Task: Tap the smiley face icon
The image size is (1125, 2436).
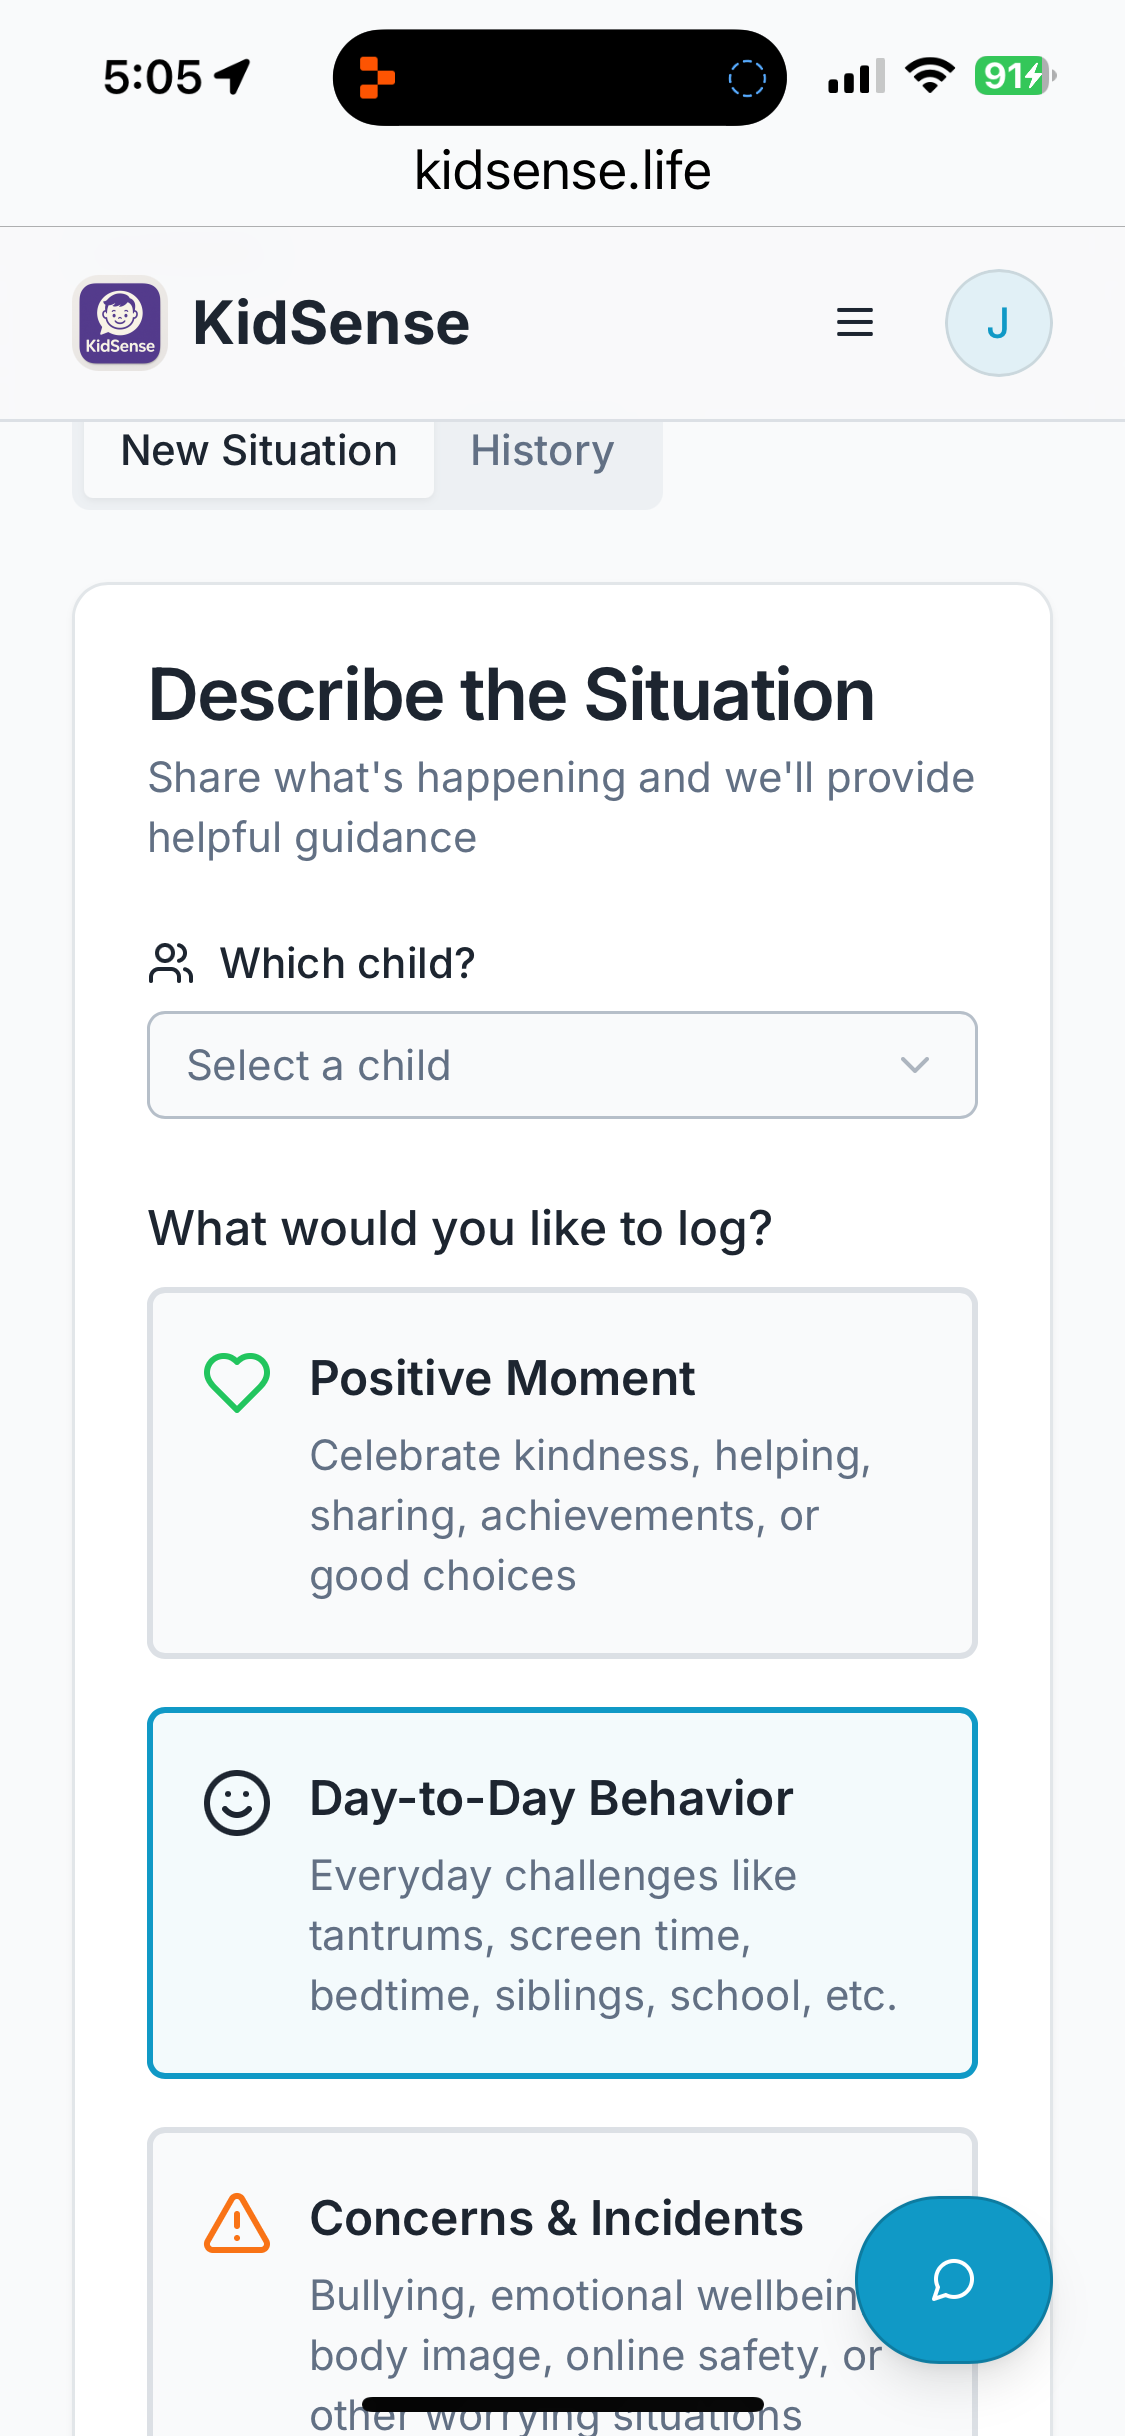Action: pos(237,1802)
